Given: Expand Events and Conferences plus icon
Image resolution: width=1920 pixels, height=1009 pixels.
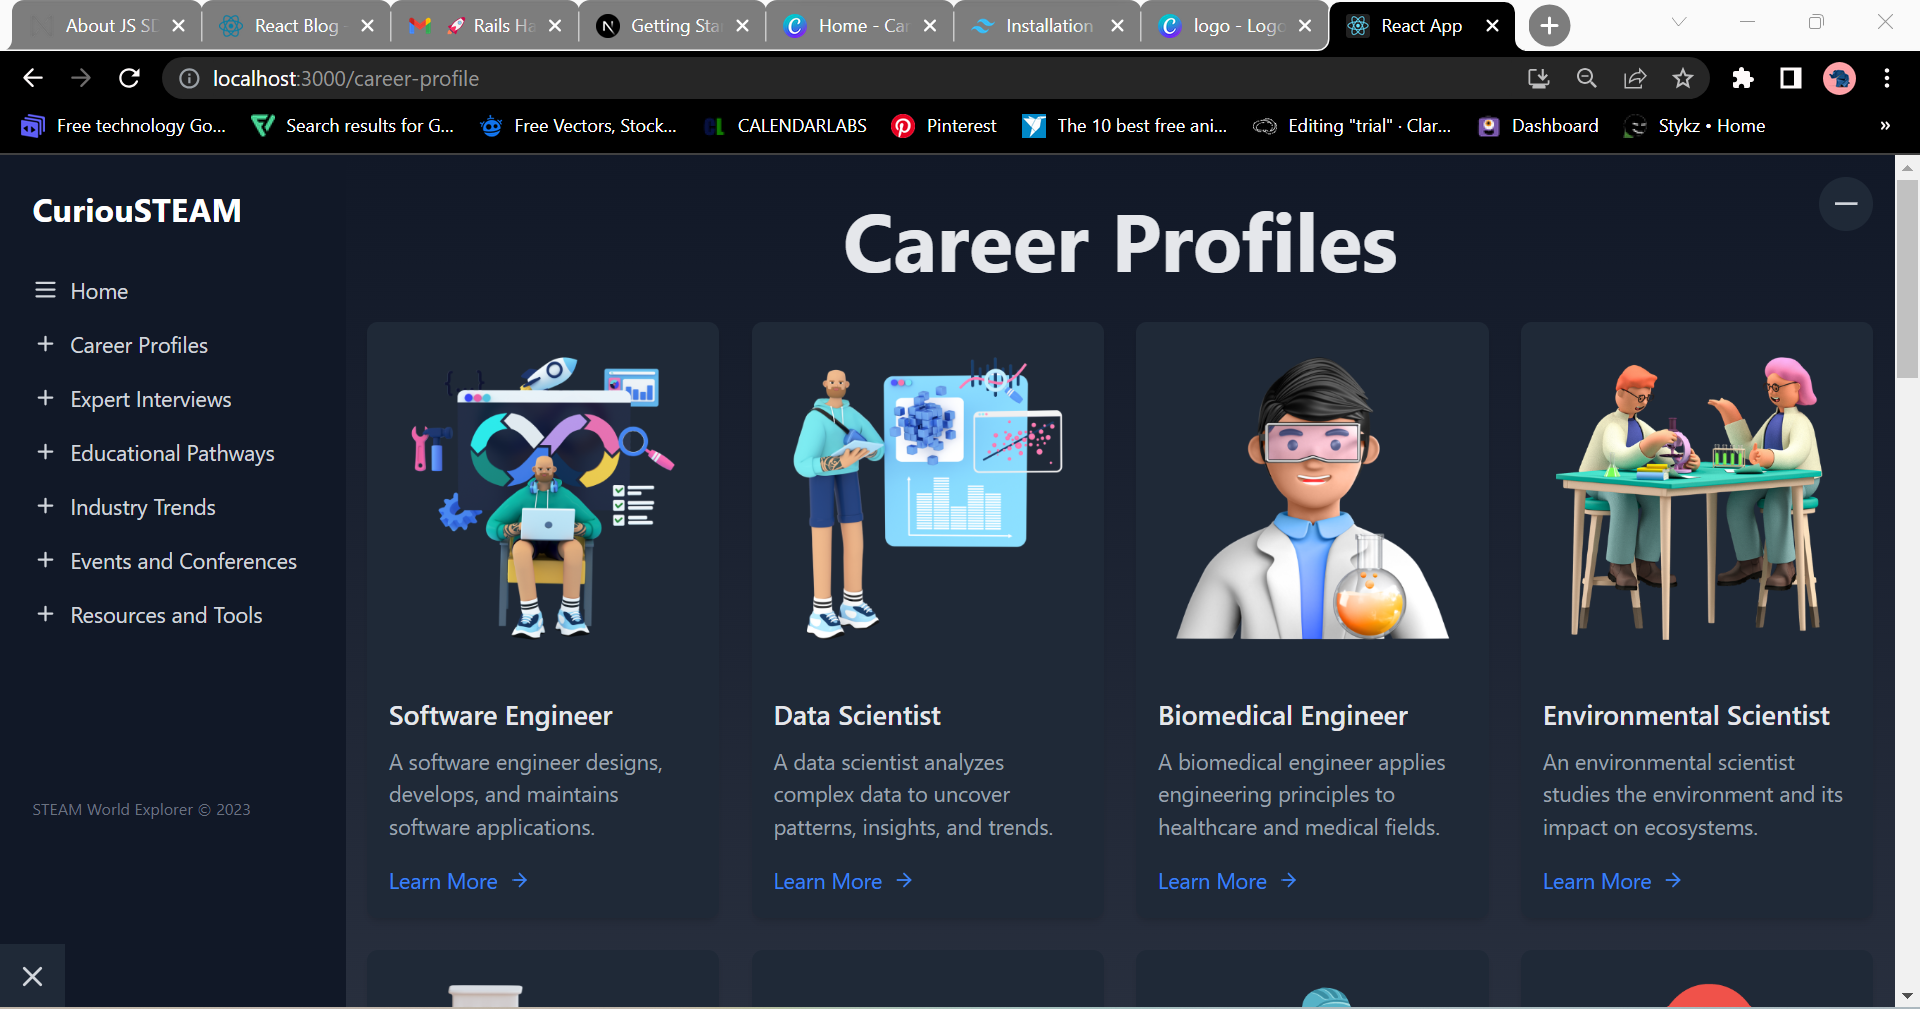Looking at the screenshot, I should click(x=45, y=560).
